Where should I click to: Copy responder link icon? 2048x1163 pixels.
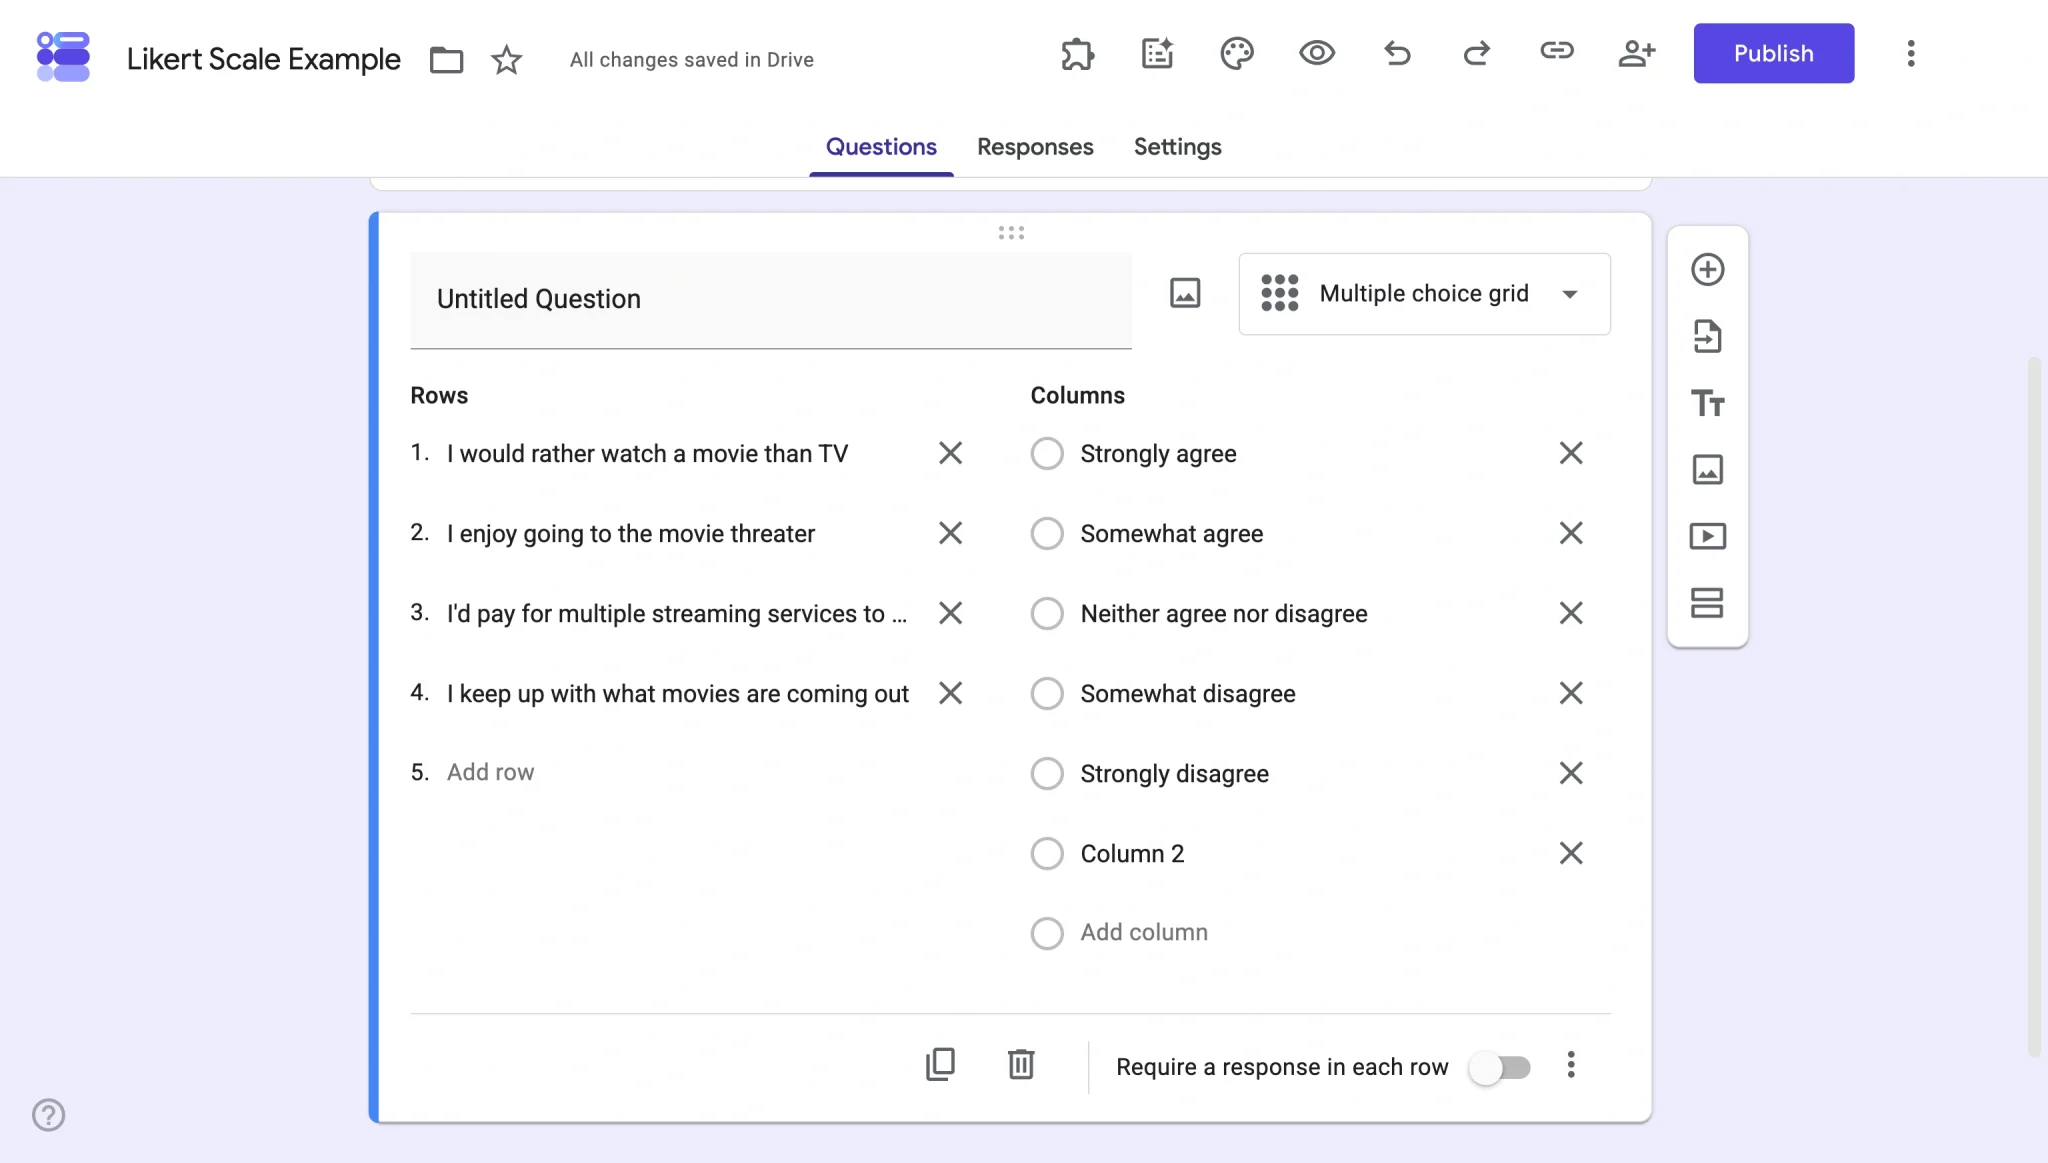1557,51
